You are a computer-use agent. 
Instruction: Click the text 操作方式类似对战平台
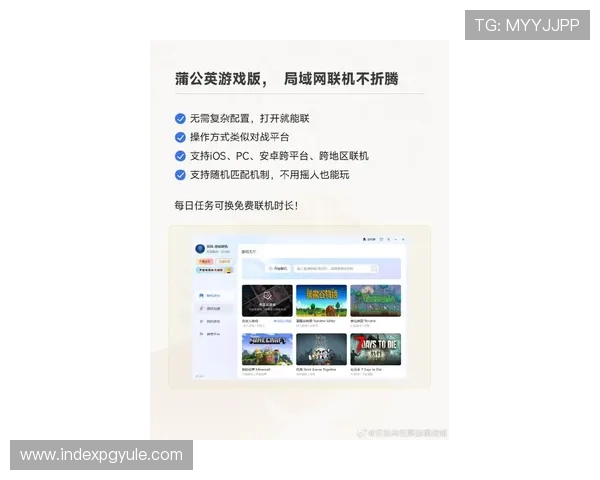[240, 137]
